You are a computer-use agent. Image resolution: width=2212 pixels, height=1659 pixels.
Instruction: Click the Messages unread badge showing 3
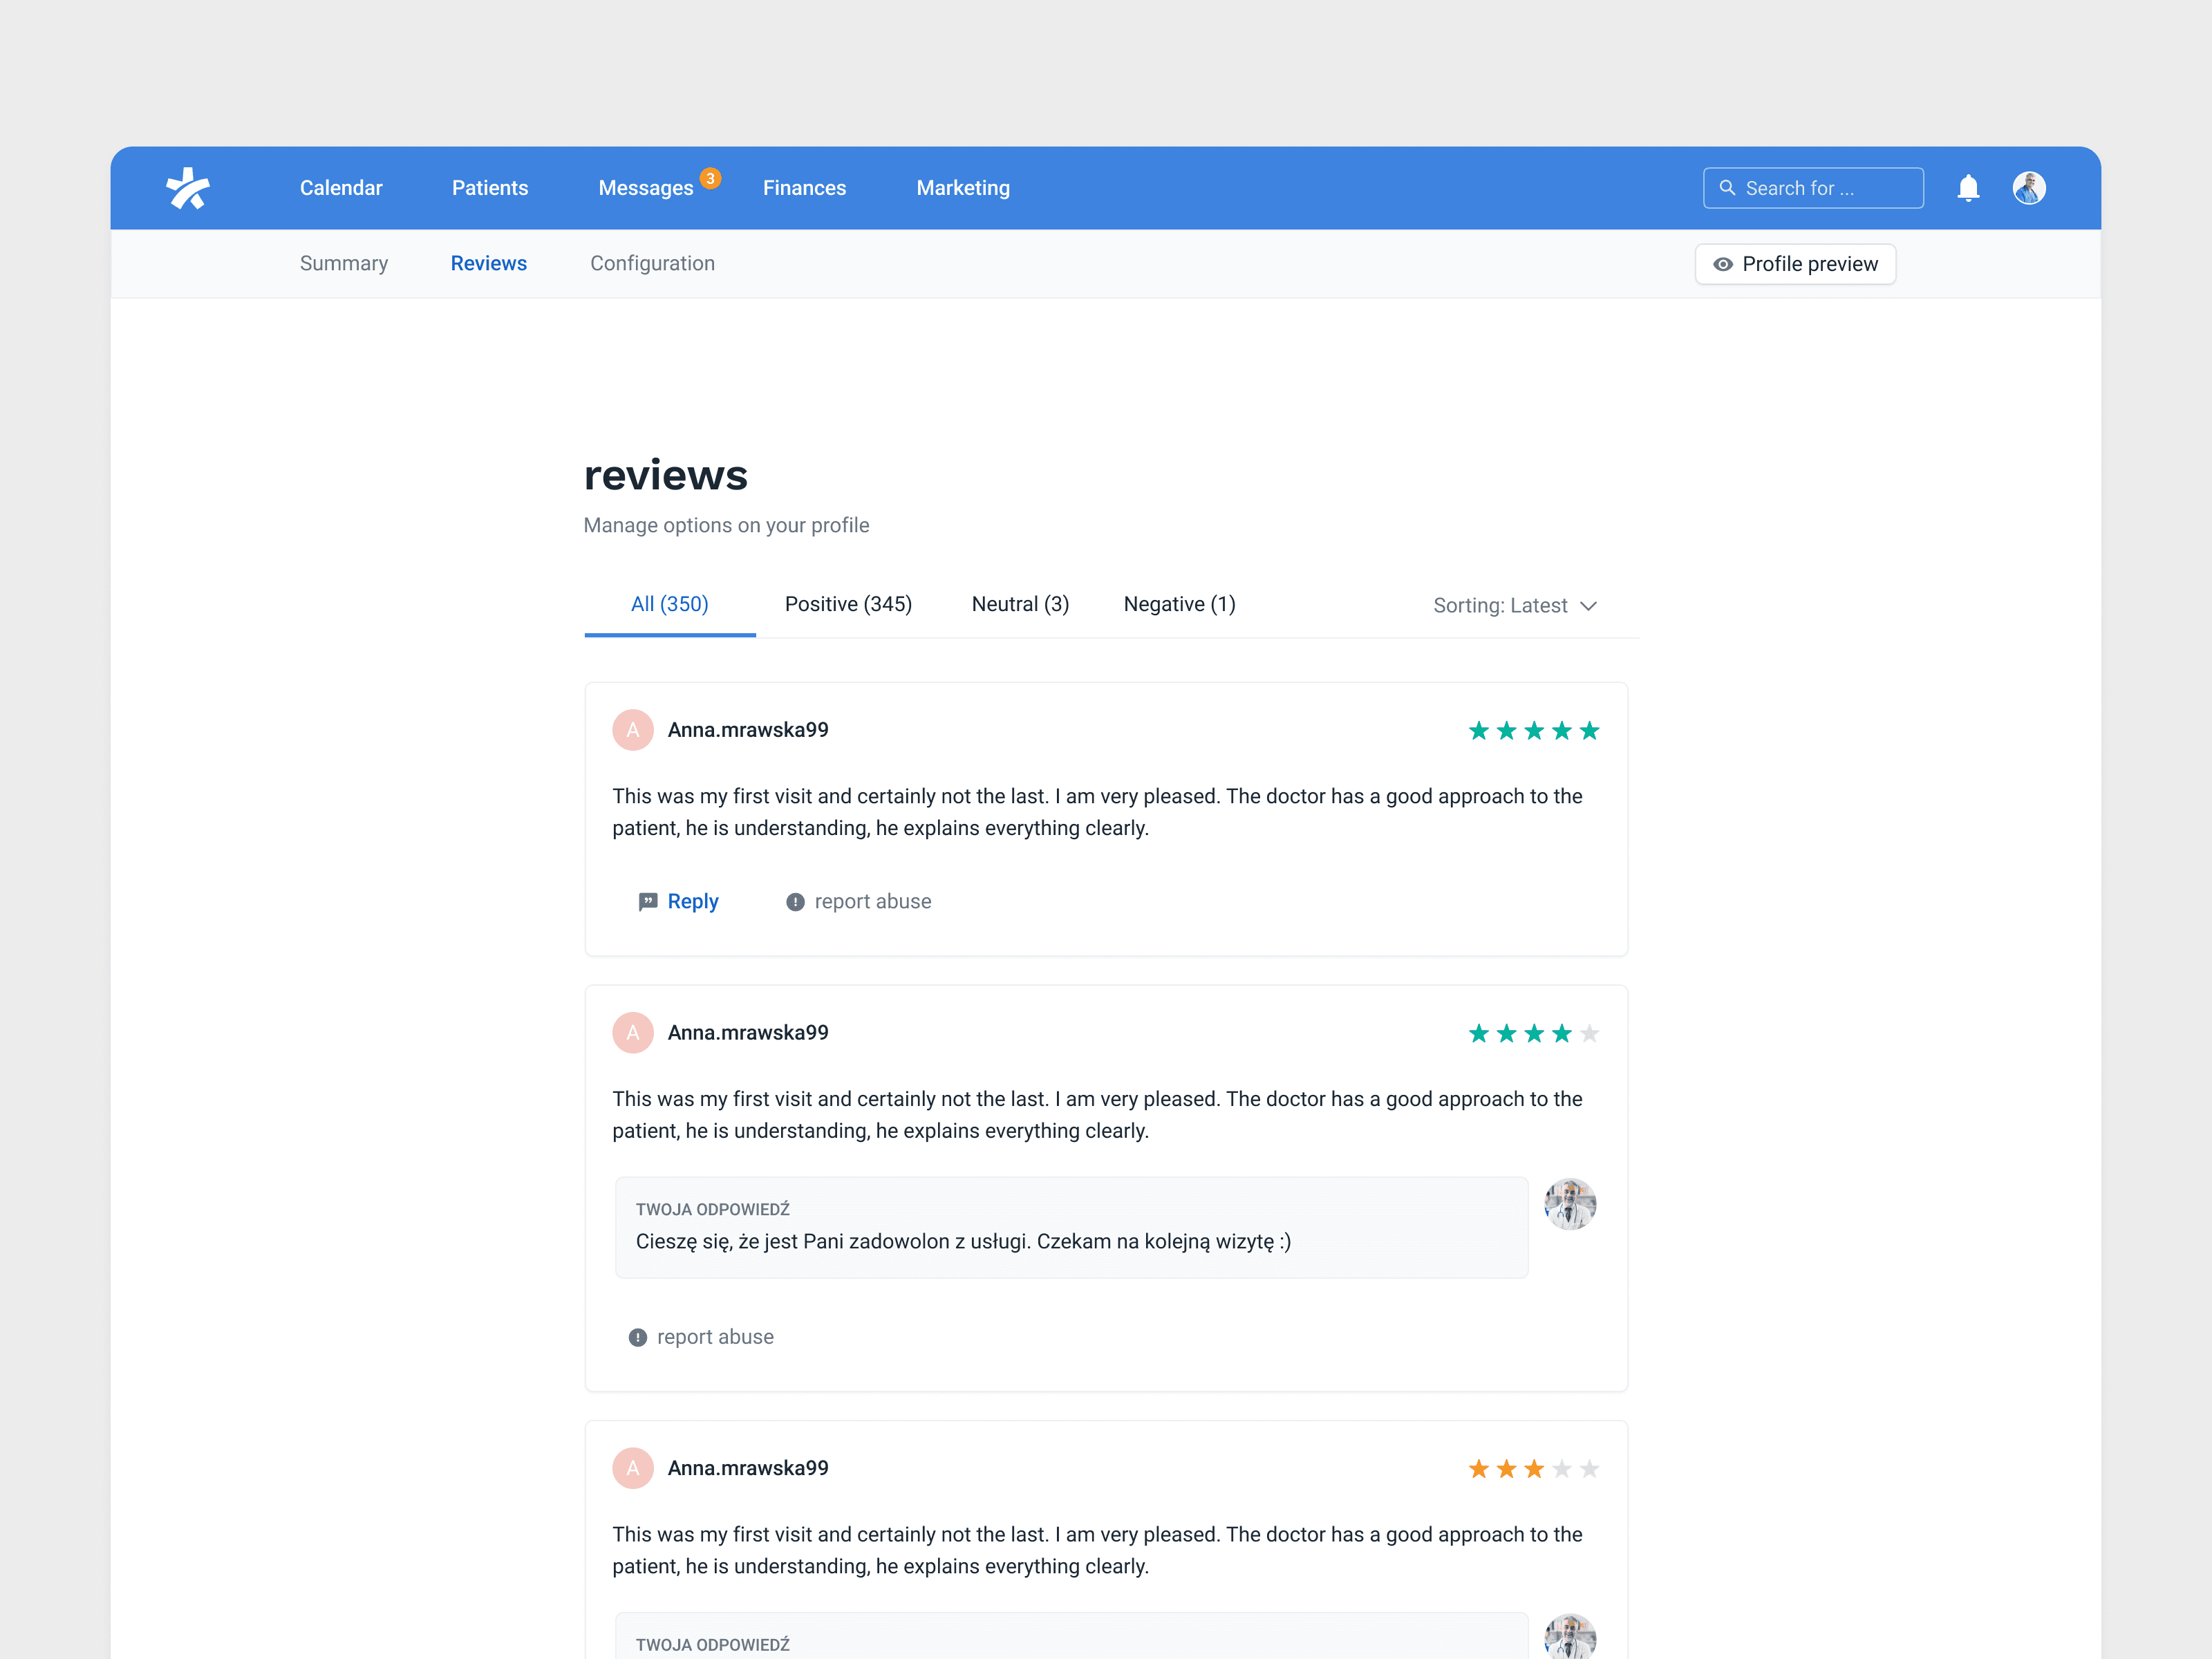(710, 178)
